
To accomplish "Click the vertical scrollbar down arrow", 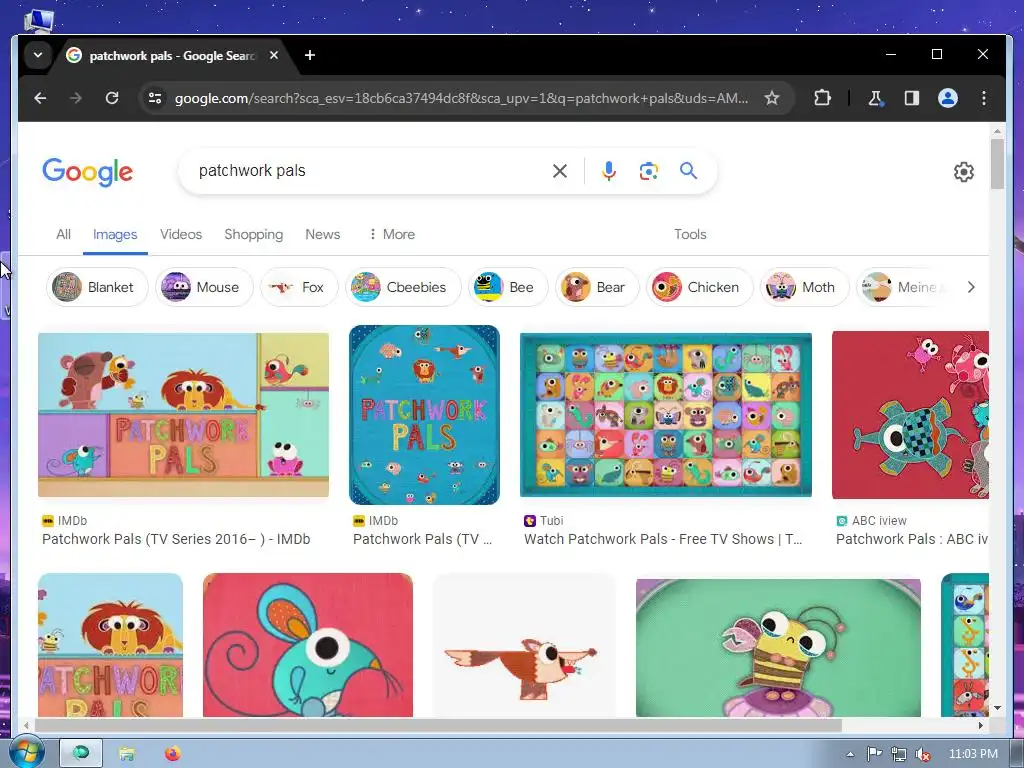I will click(997, 708).
